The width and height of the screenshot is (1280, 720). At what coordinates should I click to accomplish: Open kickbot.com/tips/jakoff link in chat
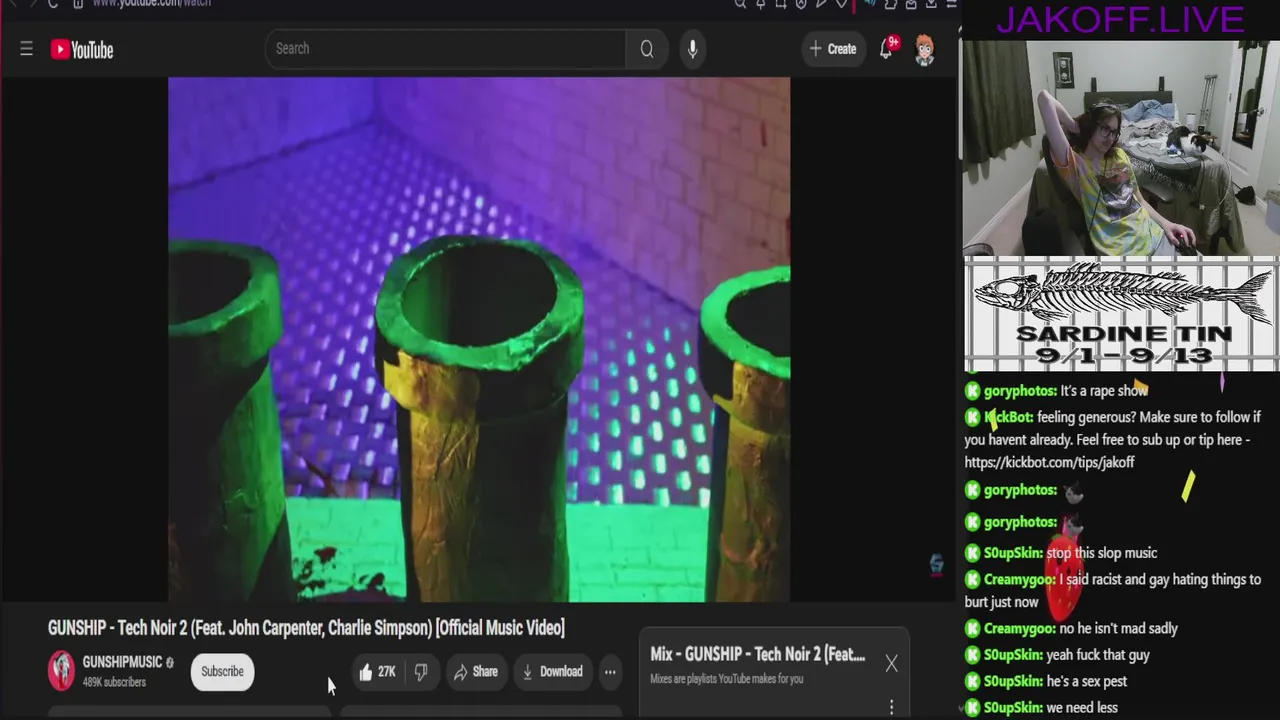tap(1049, 462)
